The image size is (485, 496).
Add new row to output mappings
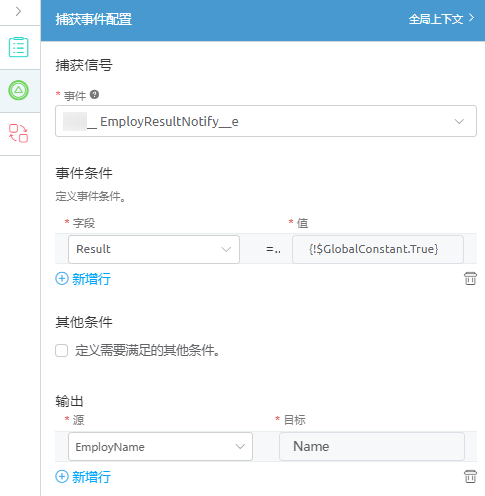click(83, 477)
